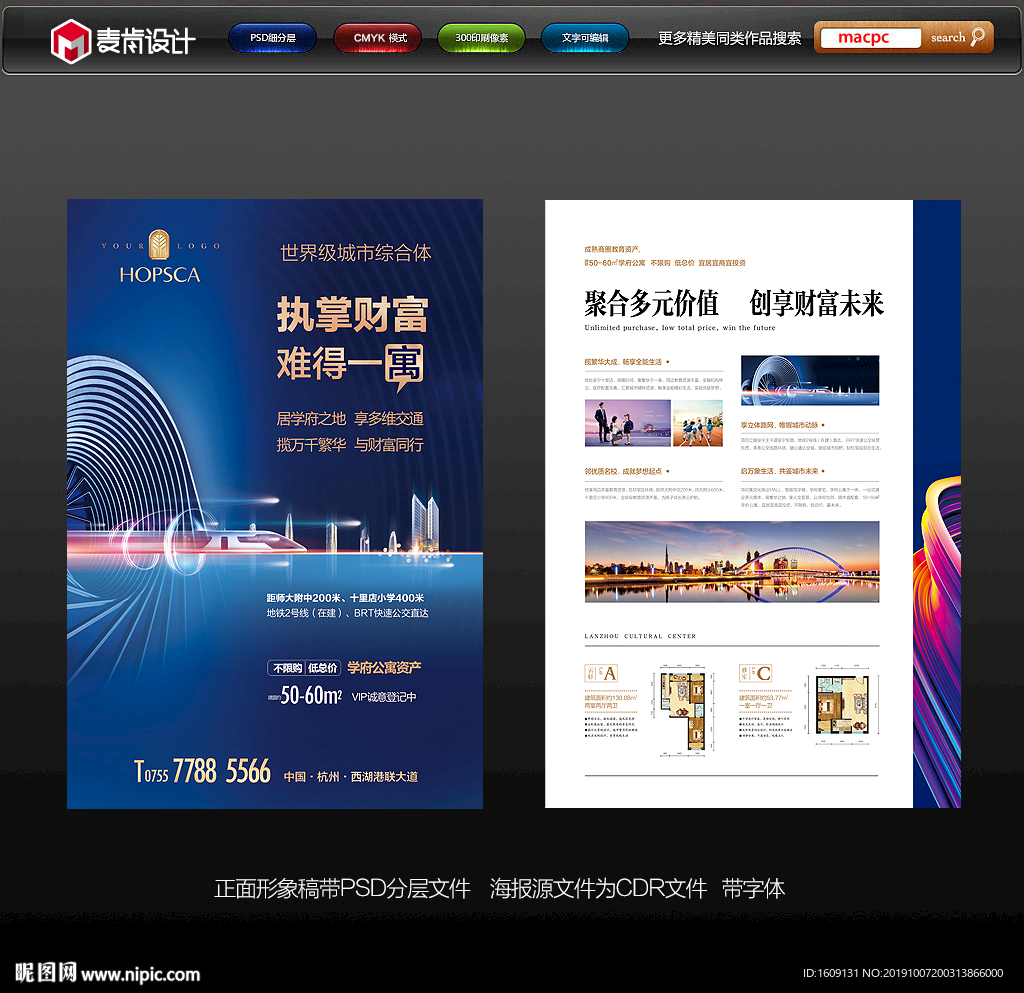Click the magnifier icon beside search
The width and height of the screenshot is (1024, 993).
pos(977,38)
